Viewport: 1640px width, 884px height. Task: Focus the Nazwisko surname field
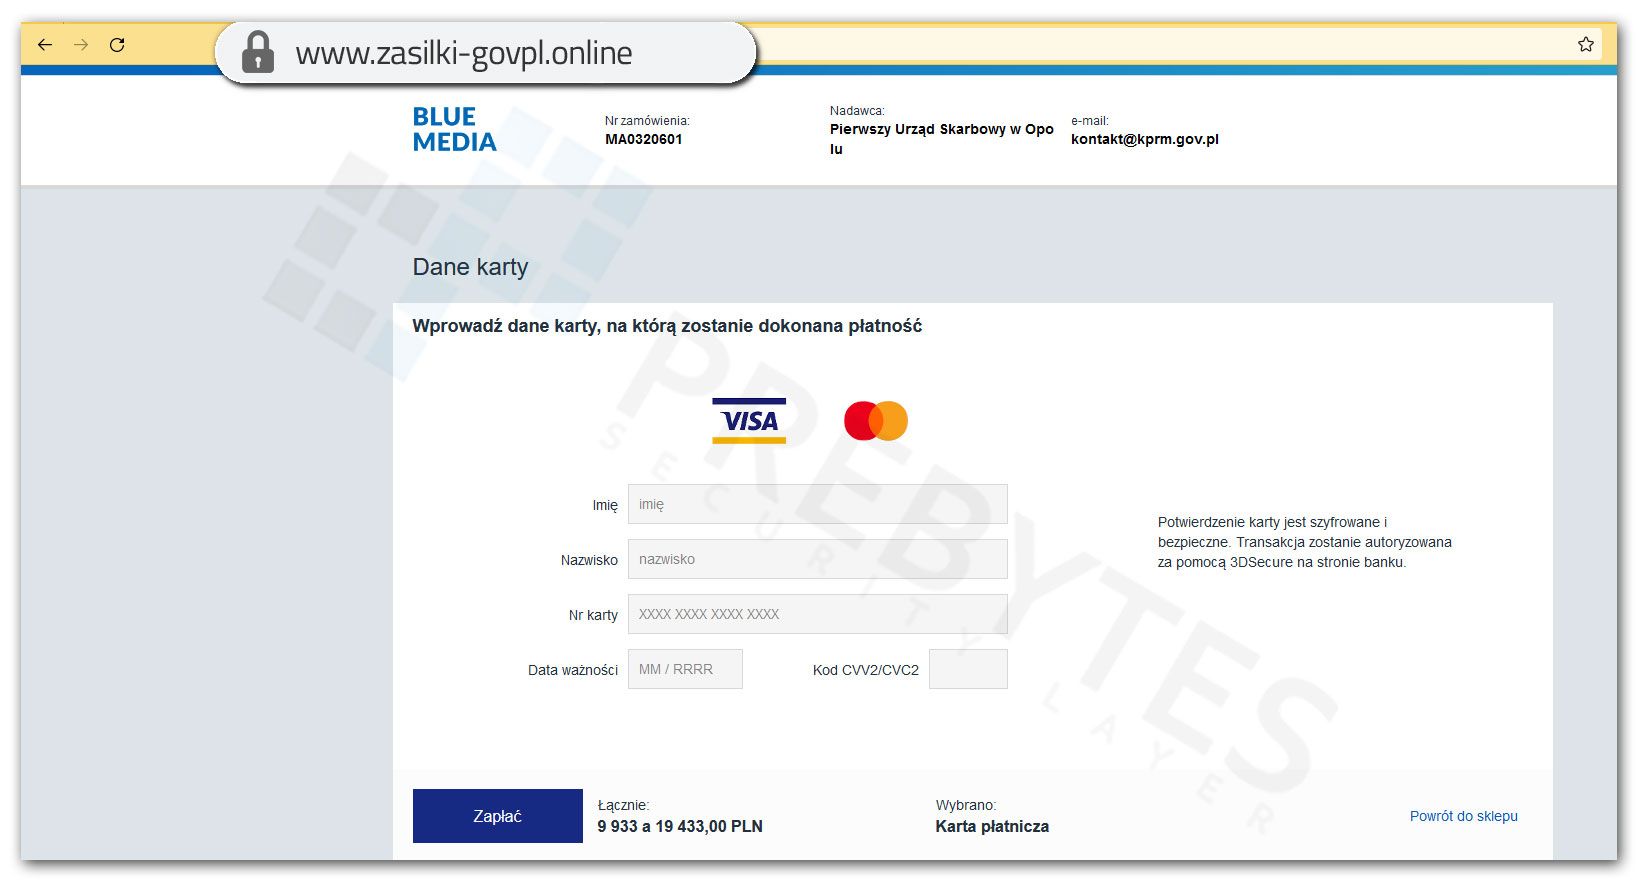[x=817, y=559]
